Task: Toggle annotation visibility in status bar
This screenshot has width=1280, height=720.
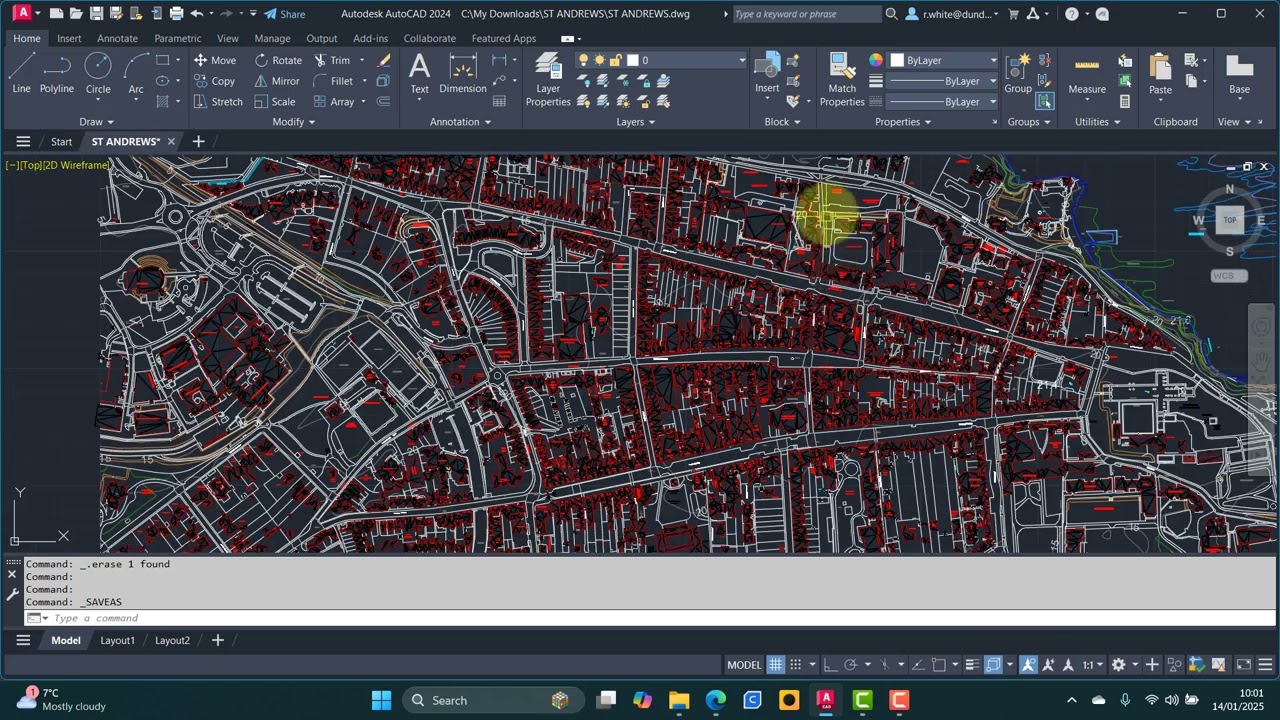Action: (1029, 665)
